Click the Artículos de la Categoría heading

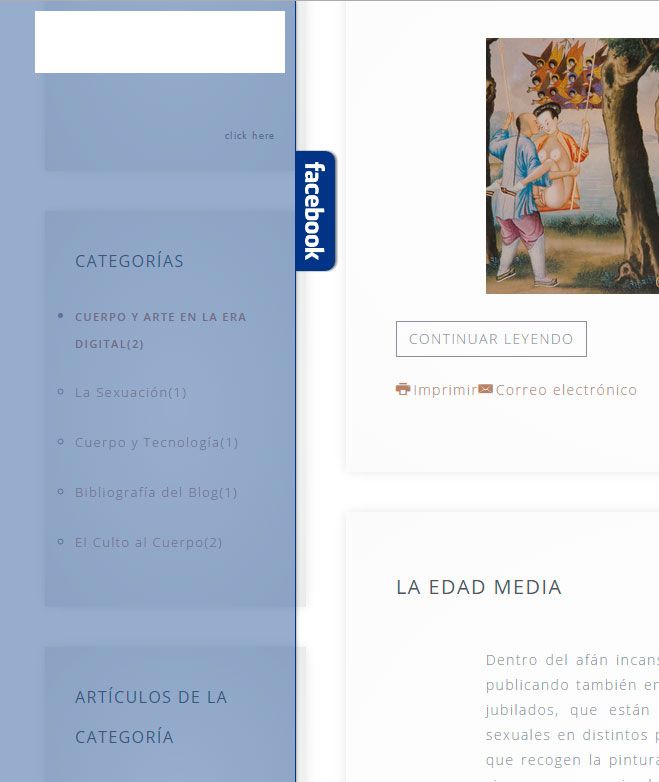pyautogui.click(x=151, y=717)
